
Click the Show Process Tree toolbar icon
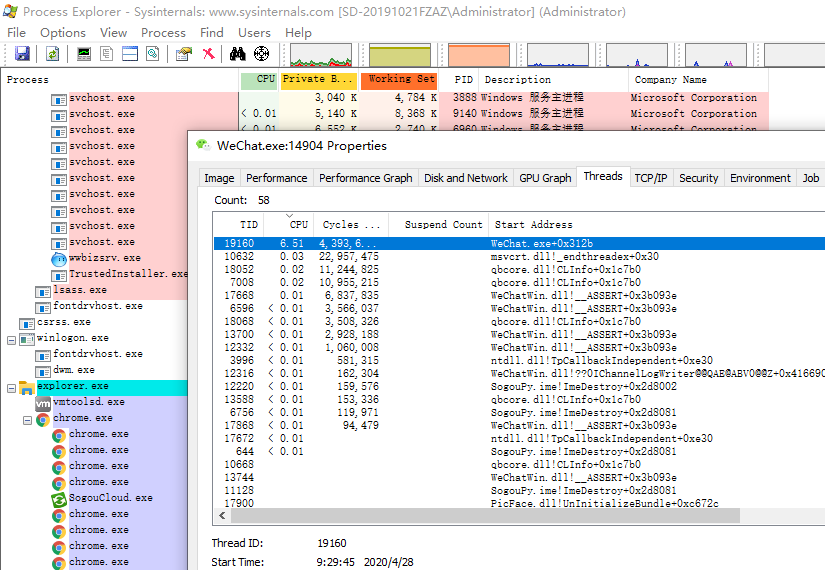pyautogui.click(x=107, y=54)
